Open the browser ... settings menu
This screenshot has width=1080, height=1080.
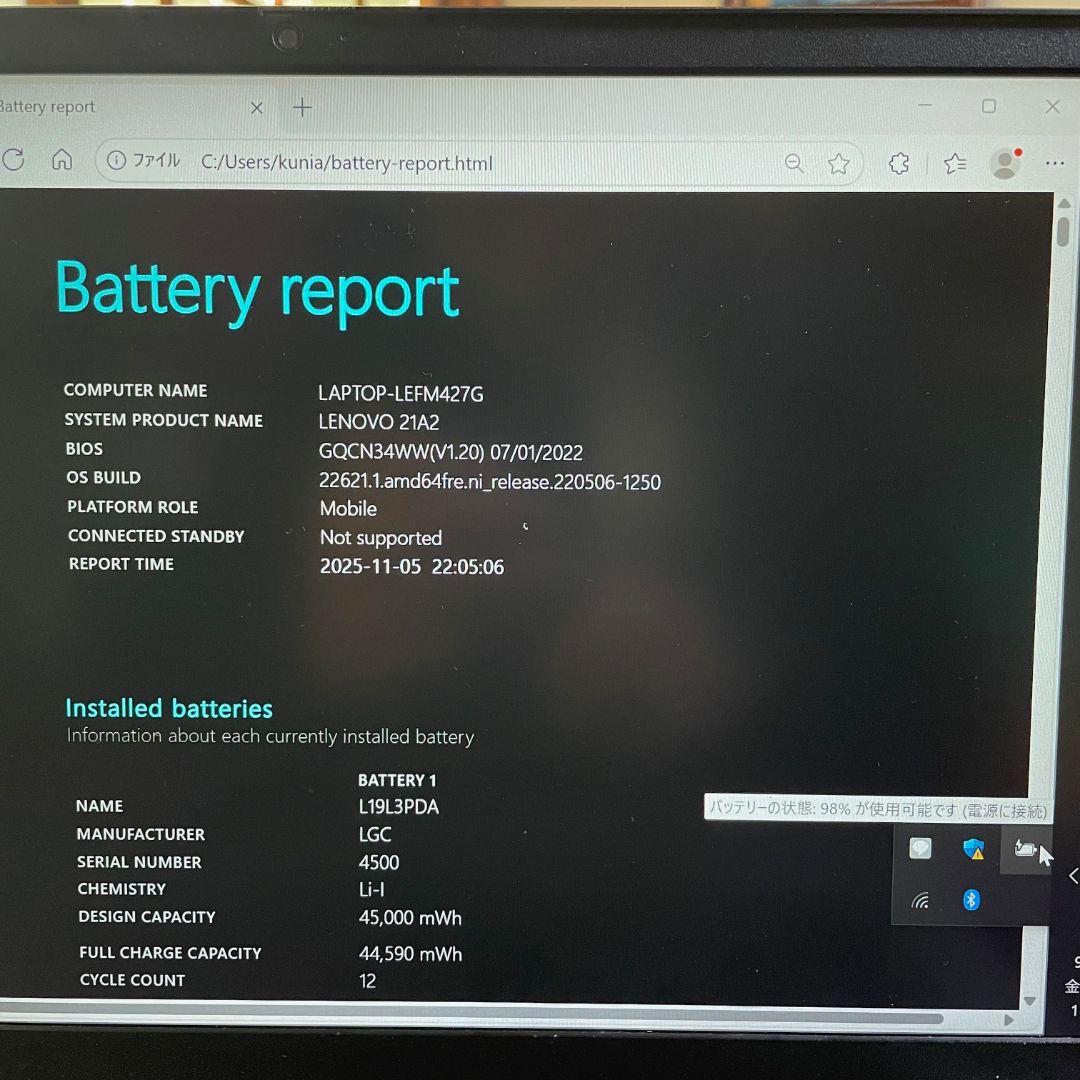1055,162
